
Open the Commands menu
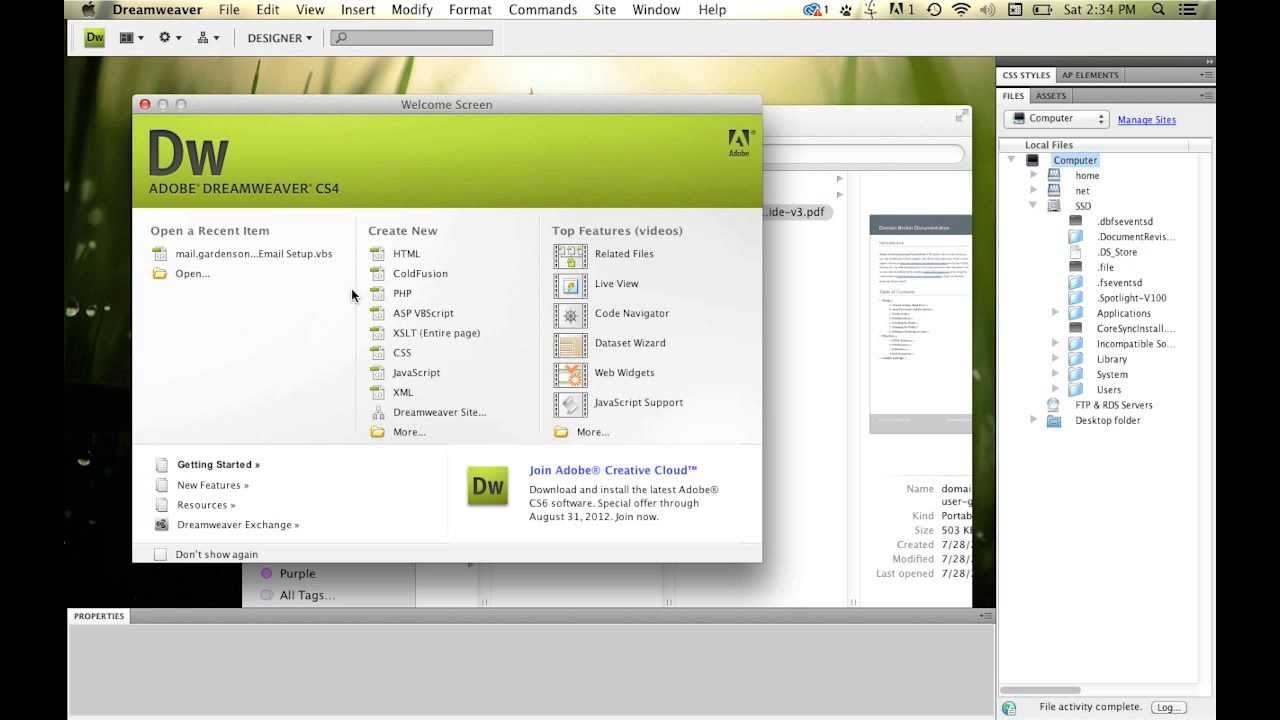[x=542, y=10]
